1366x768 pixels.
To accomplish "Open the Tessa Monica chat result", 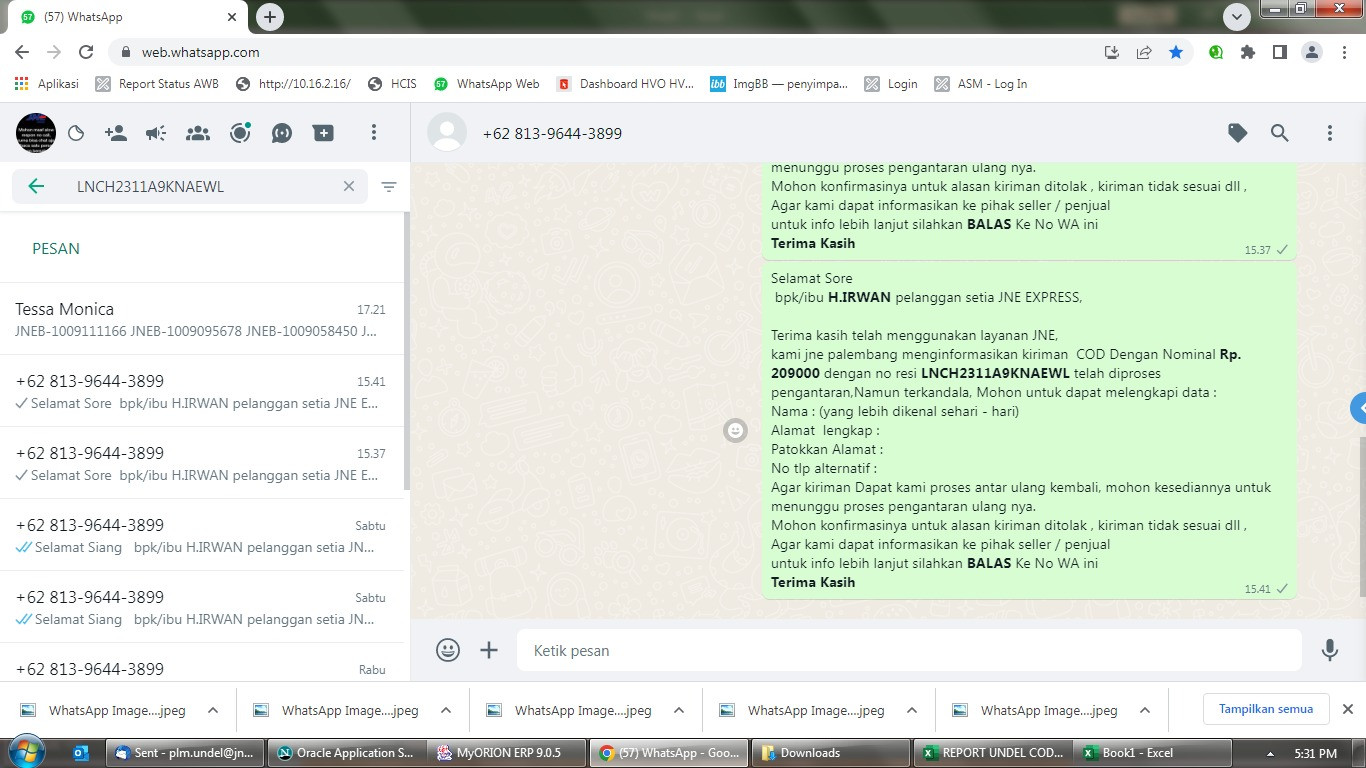I will pos(200,319).
